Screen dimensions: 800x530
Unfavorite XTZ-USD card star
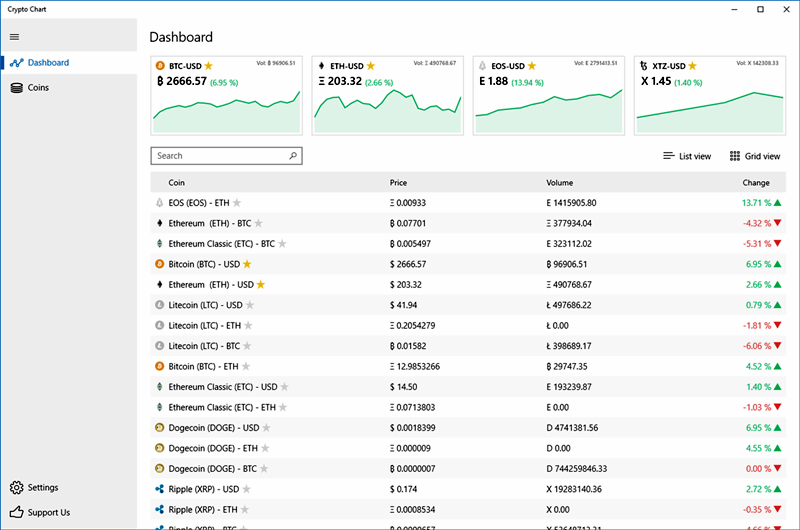tap(692, 66)
